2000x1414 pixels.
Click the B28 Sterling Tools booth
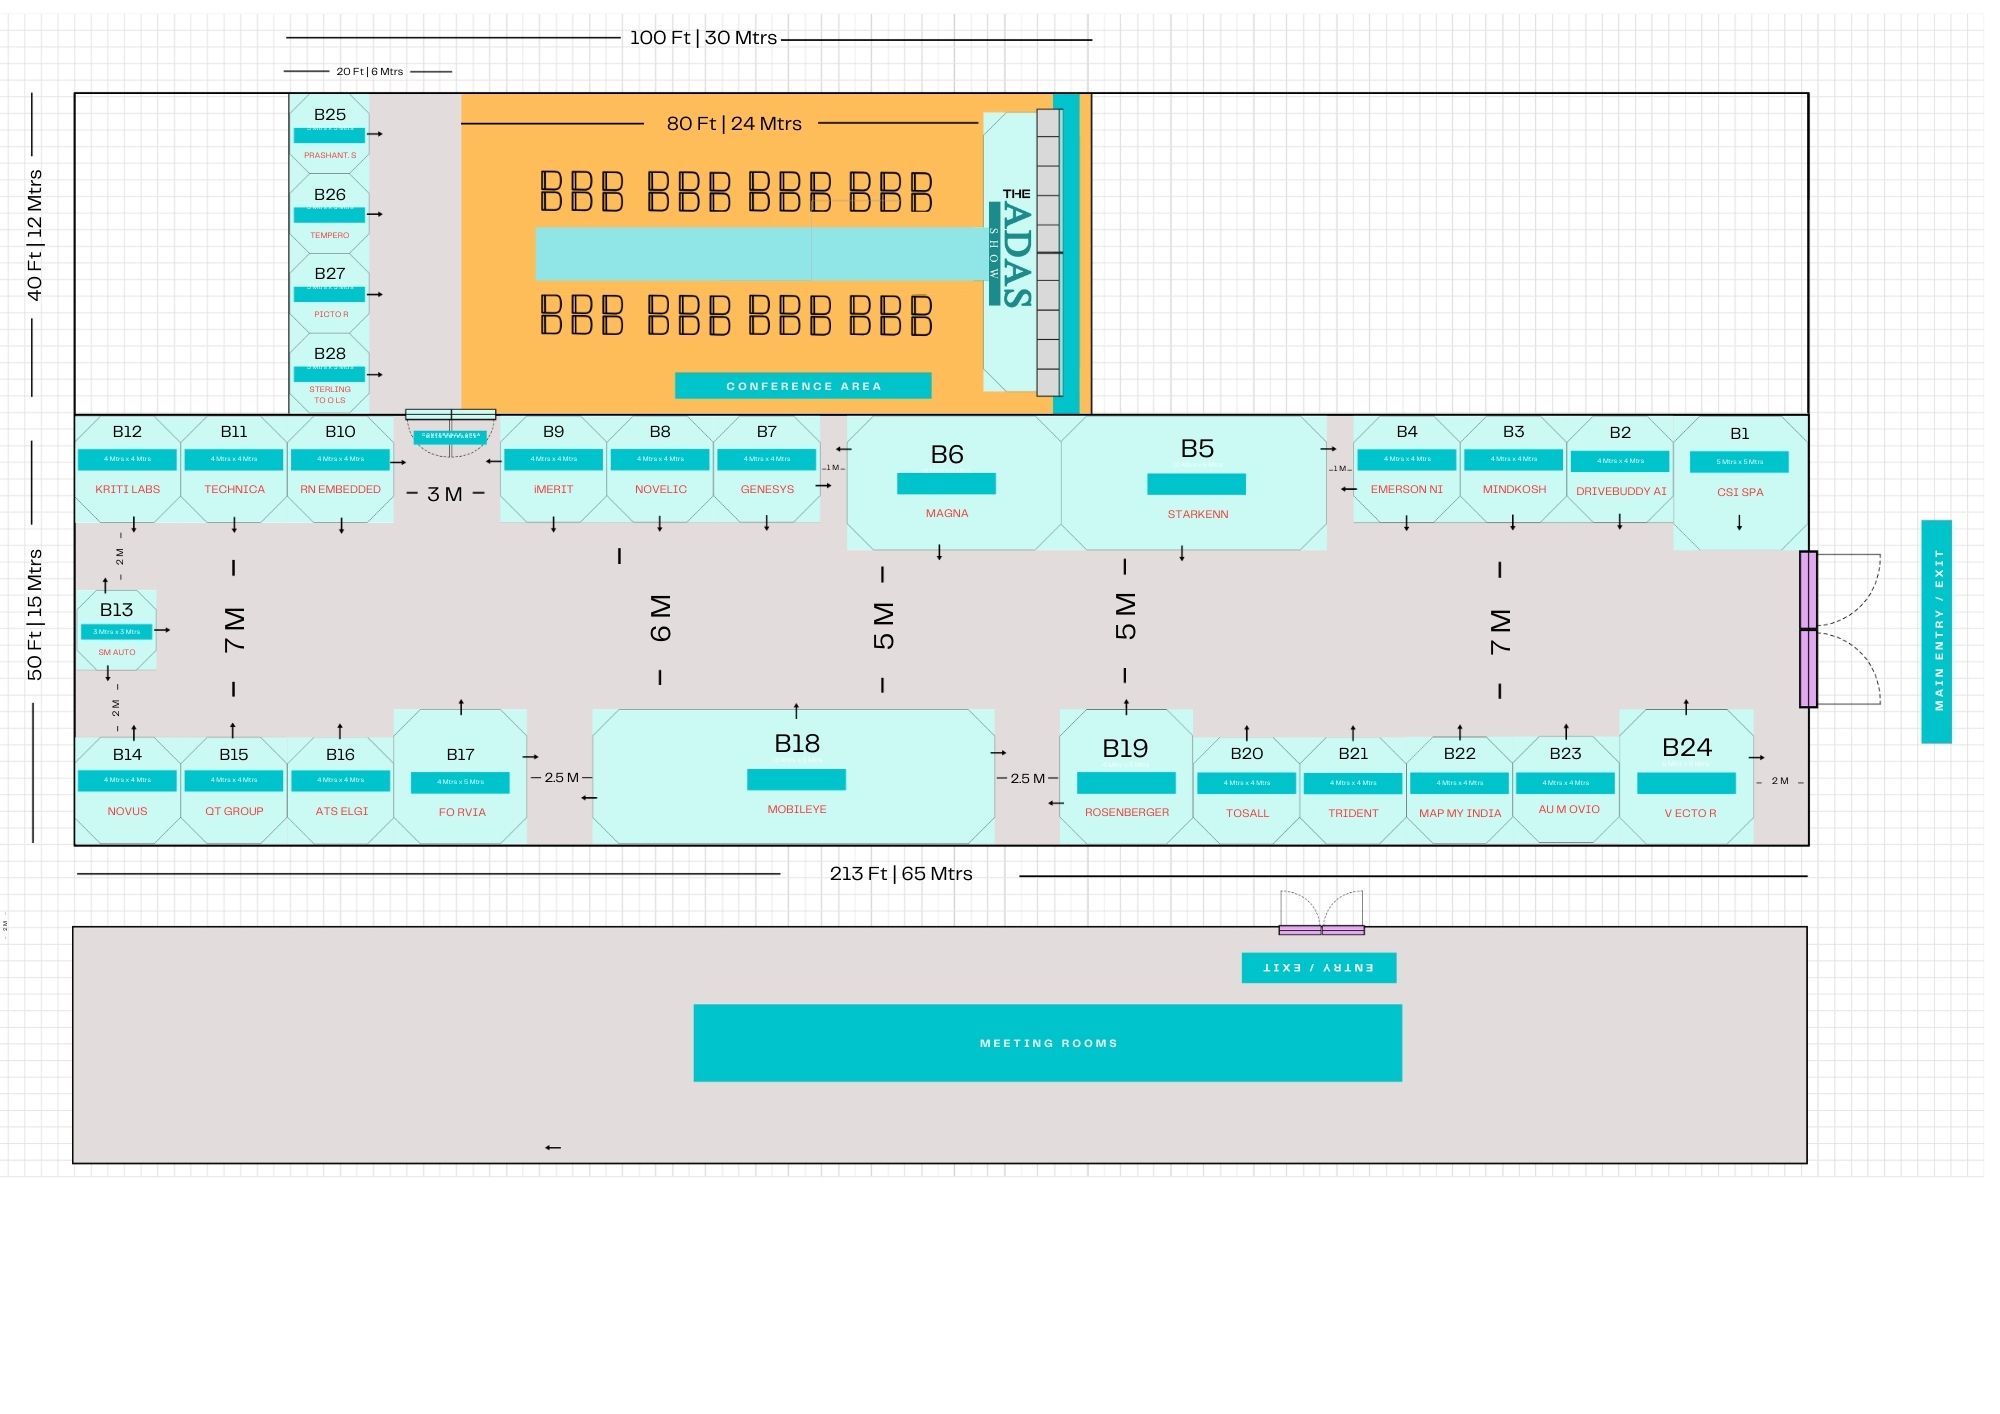[329, 374]
